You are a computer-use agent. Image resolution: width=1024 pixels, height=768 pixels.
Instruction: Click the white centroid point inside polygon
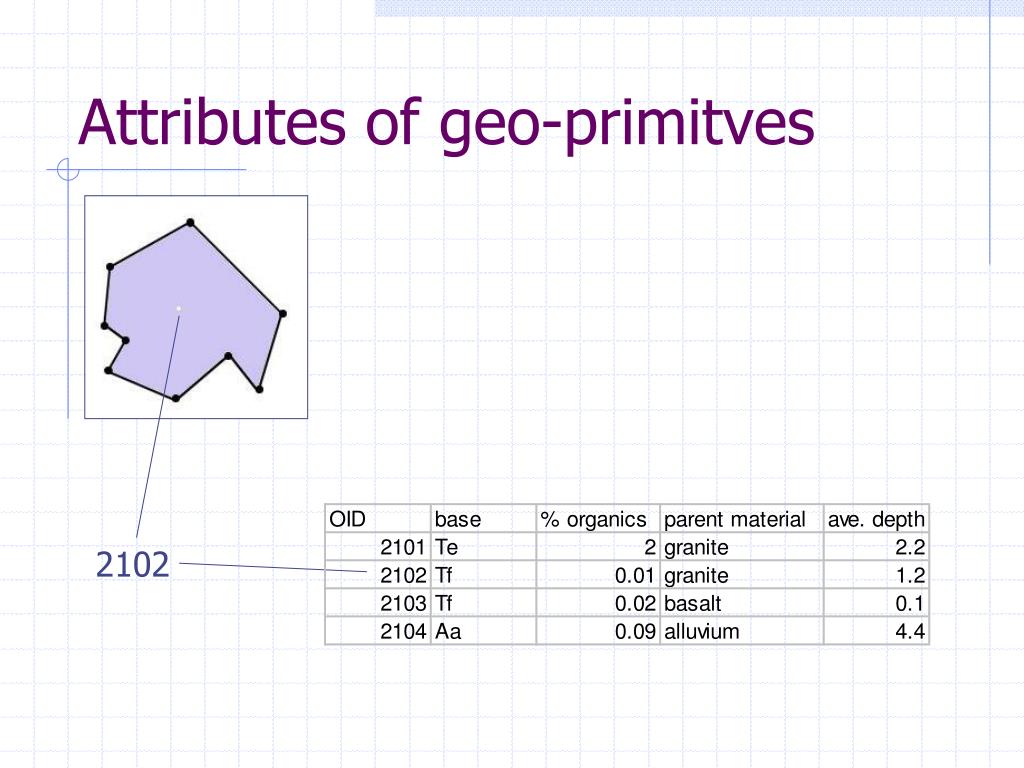coord(179,308)
